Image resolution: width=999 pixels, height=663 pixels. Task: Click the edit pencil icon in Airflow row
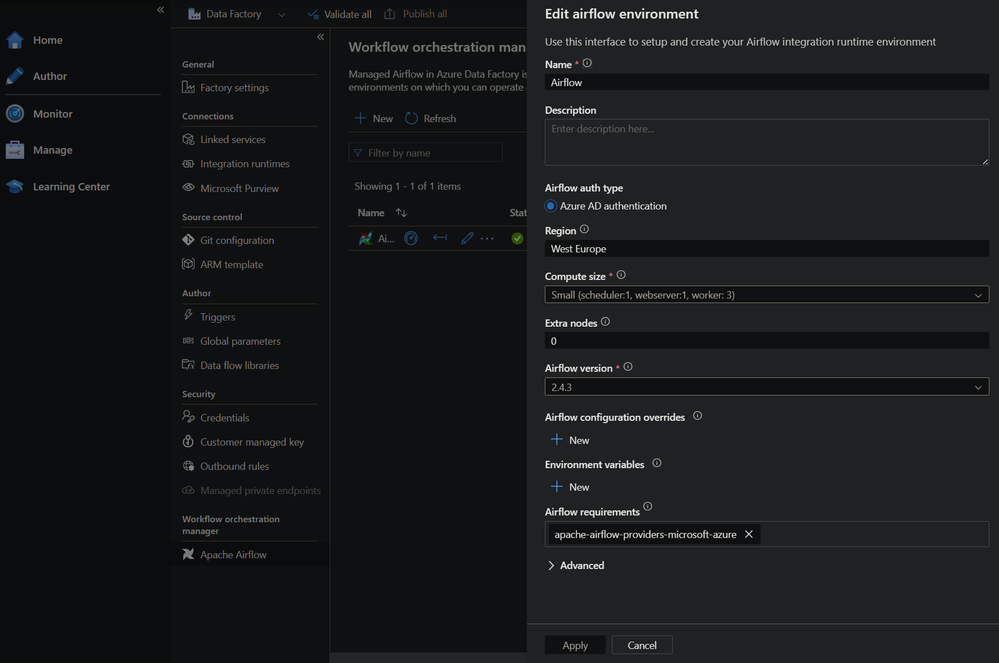(x=467, y=238)
